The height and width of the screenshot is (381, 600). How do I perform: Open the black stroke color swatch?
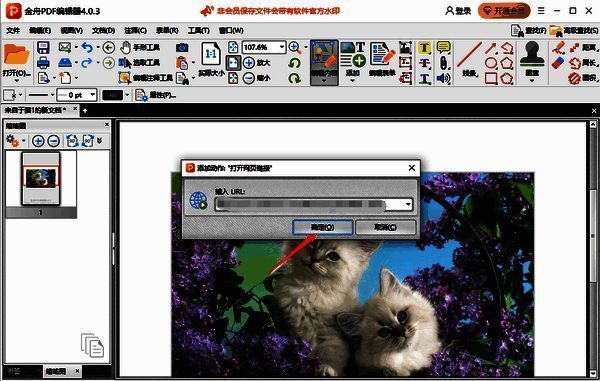click(x=112, y=95)
